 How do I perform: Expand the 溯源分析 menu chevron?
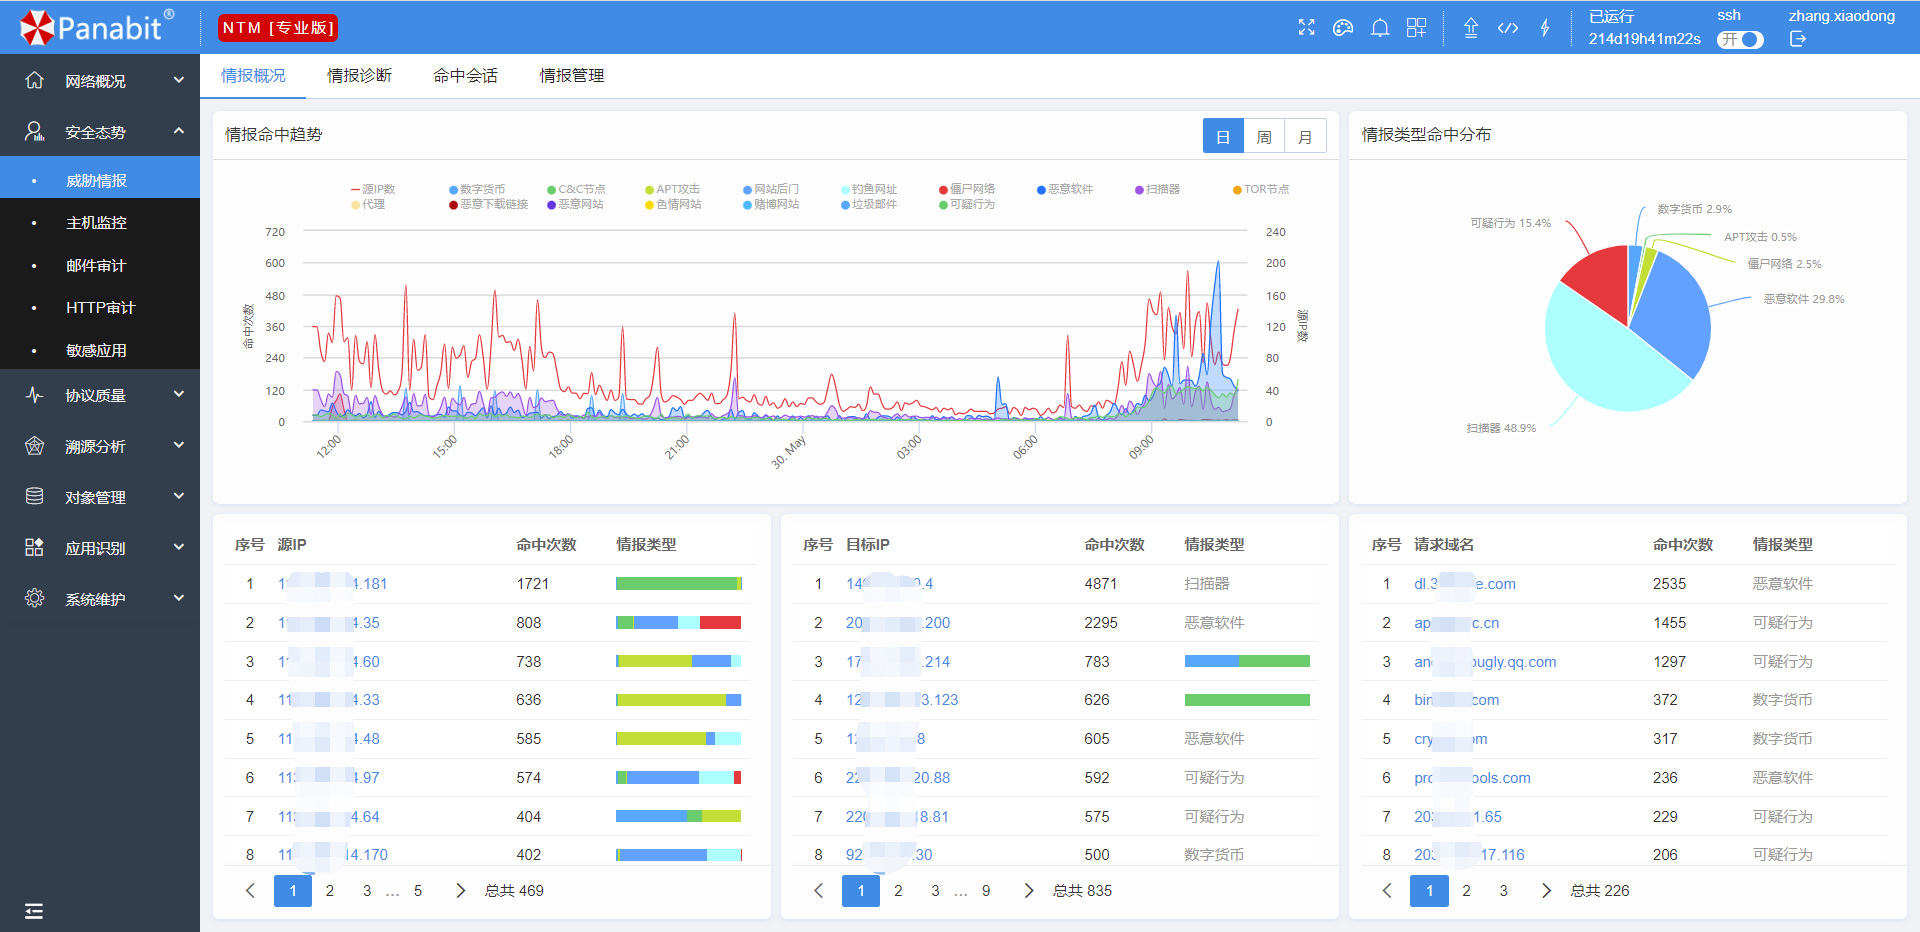(179, 446)
